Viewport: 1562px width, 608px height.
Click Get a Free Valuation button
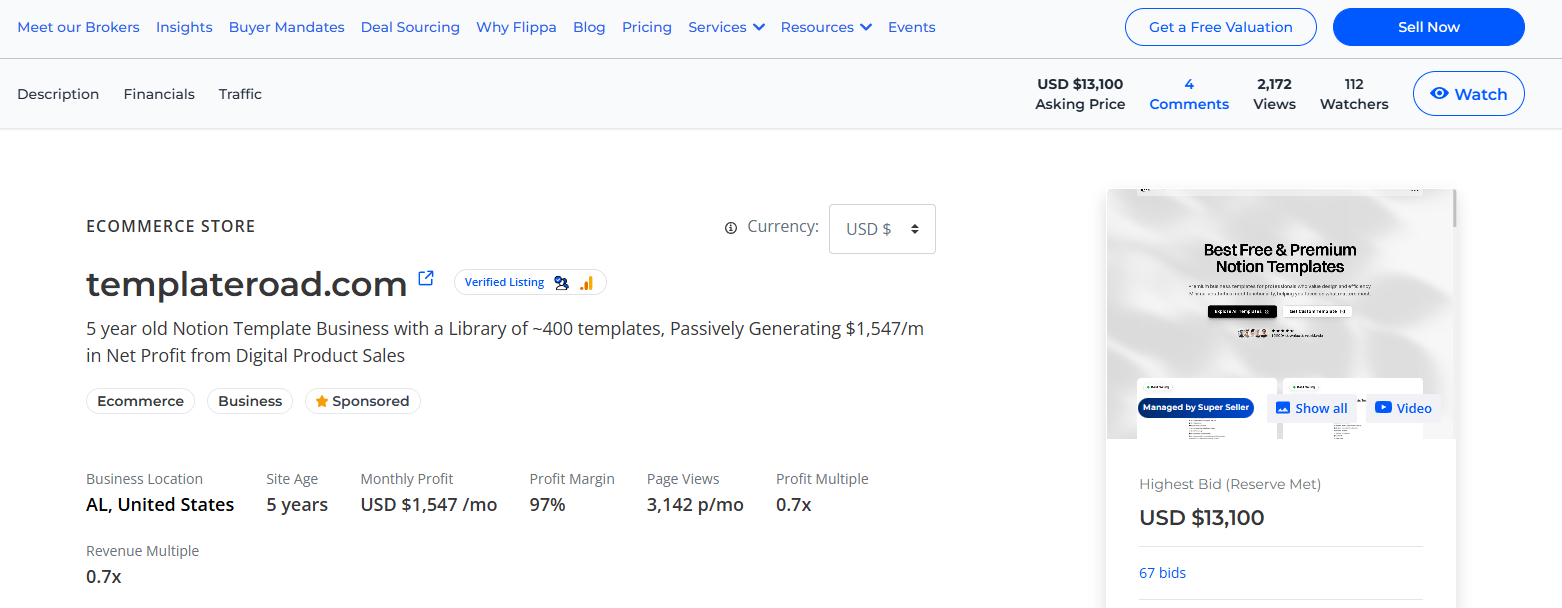1220,27
